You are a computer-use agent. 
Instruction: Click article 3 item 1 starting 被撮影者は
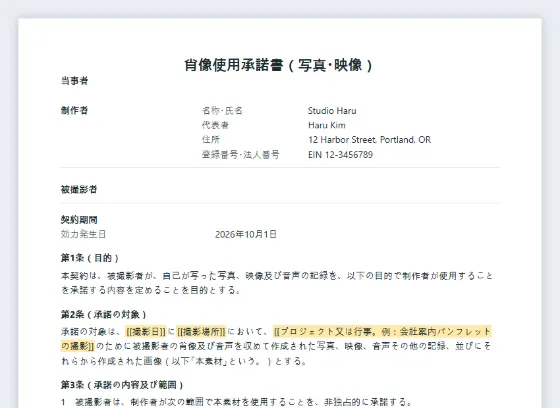tap(236, 402)
